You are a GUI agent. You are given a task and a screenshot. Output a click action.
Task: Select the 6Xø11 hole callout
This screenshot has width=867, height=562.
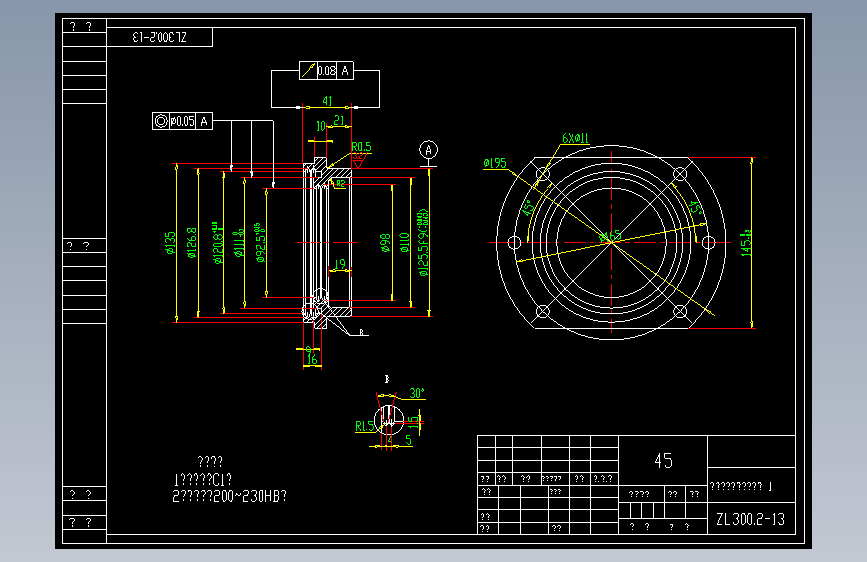(x=575, y=138)
